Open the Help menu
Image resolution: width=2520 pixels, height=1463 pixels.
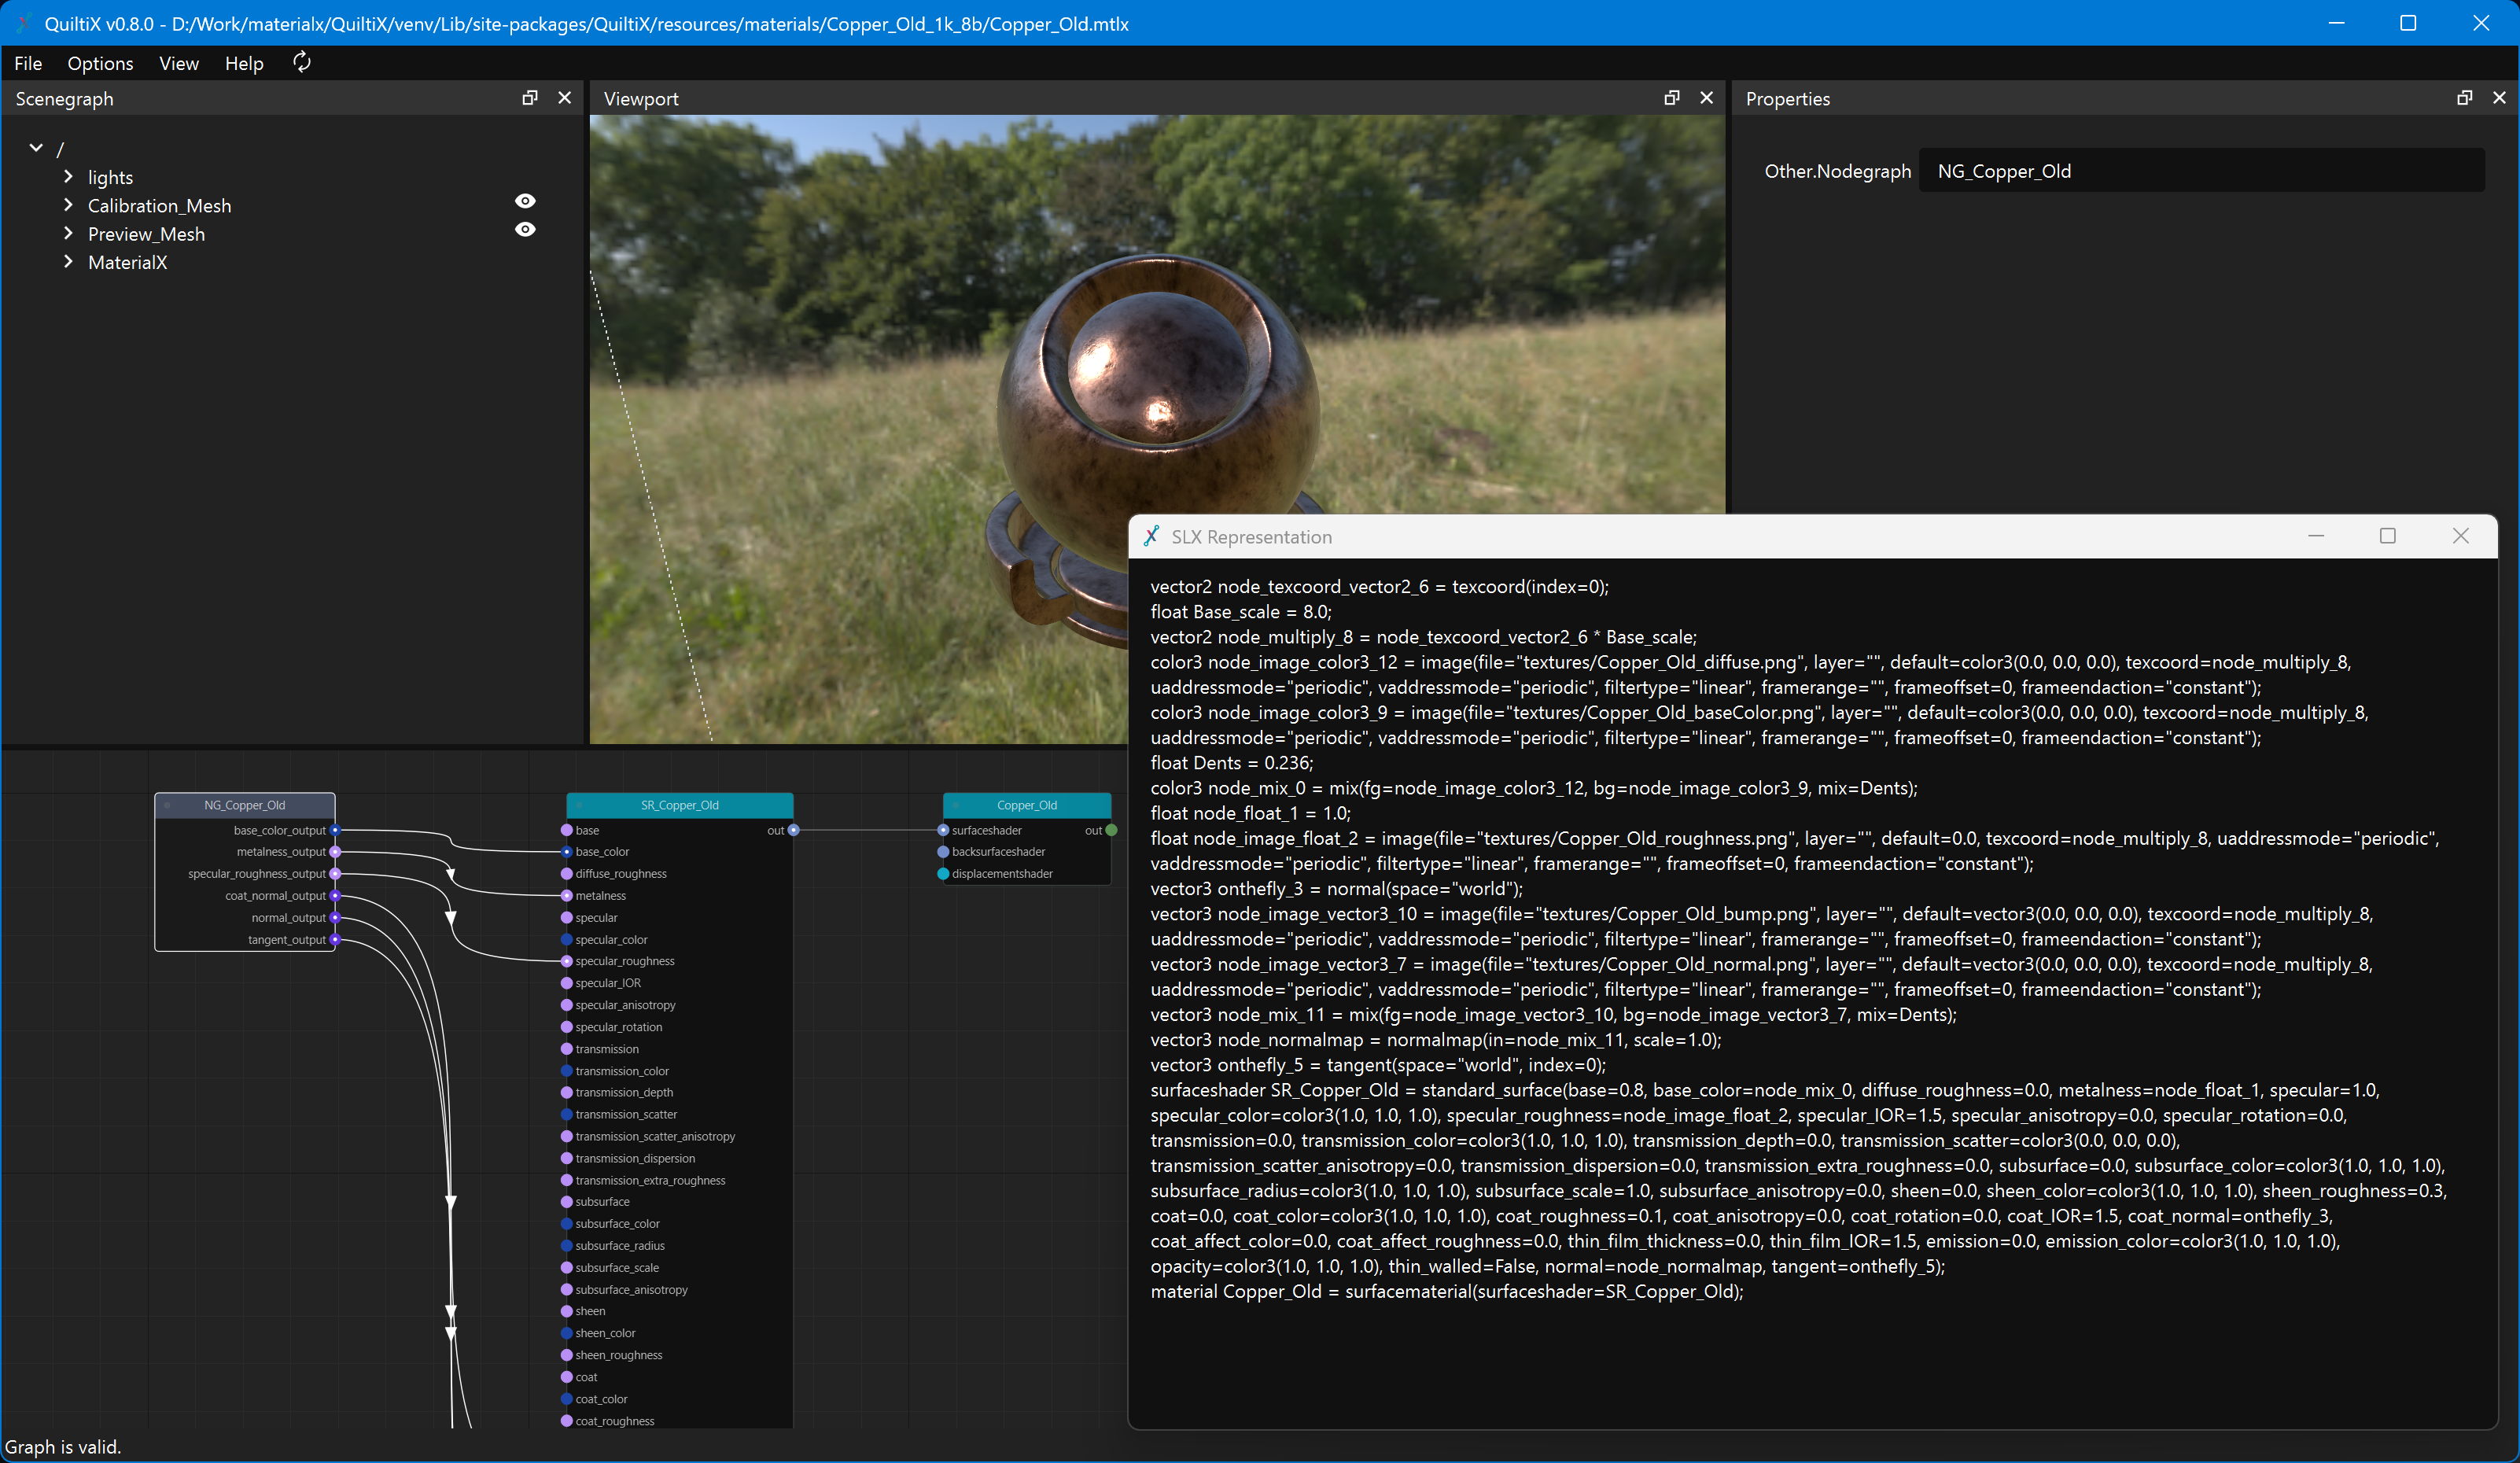tap(244, 63)
